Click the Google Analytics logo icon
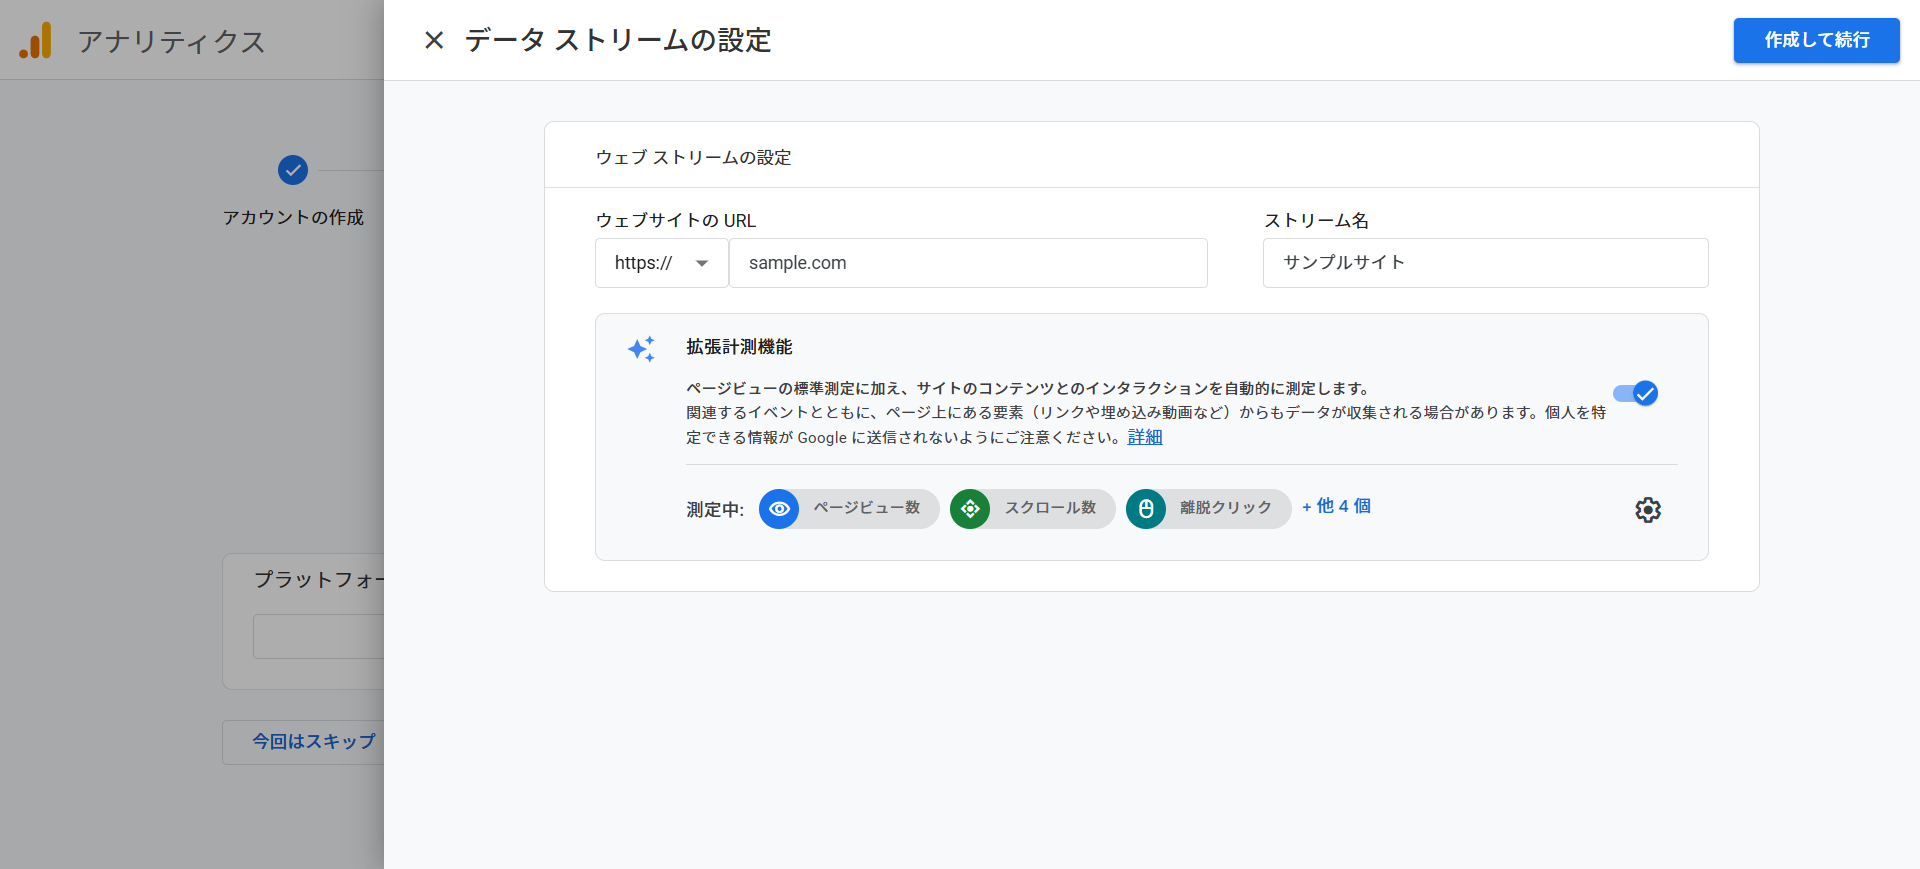Screen dimensions: 1920x869 pos(36,41)
